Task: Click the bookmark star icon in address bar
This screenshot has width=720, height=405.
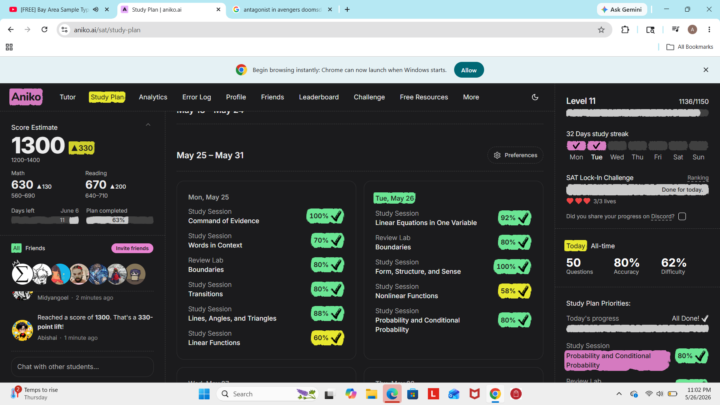Action: pyautogui.click(x=601, y=30)
